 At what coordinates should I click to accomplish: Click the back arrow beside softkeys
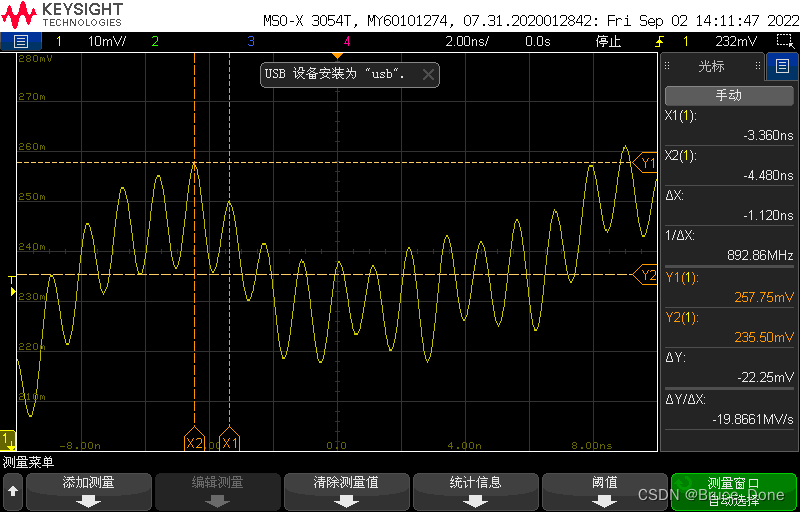[x=13, y=492]
